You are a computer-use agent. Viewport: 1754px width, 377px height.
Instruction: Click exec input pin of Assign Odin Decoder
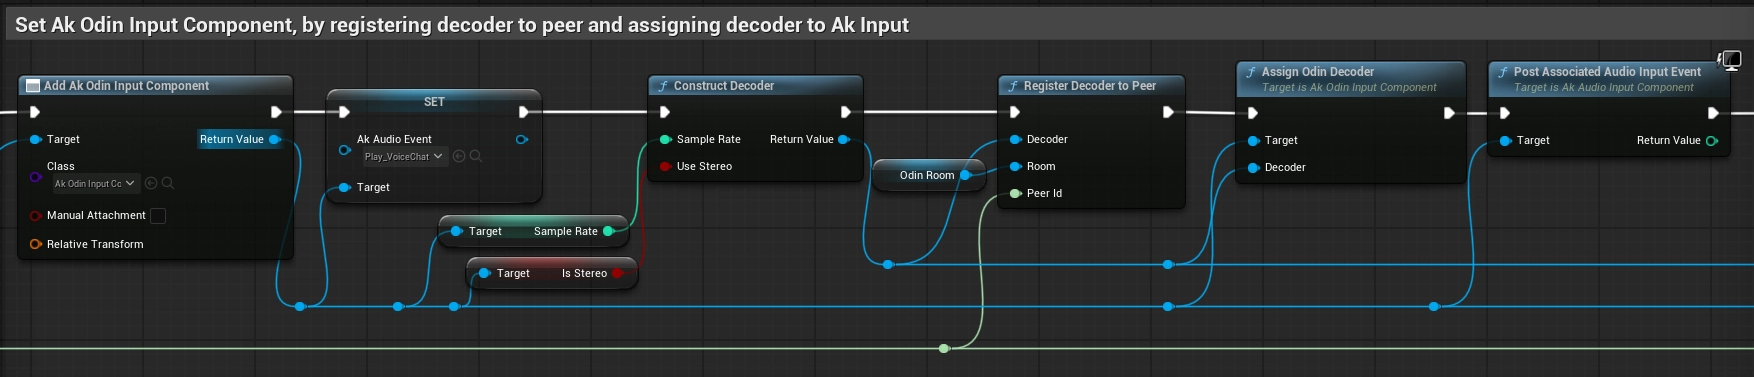click(x=1252, y=113)
